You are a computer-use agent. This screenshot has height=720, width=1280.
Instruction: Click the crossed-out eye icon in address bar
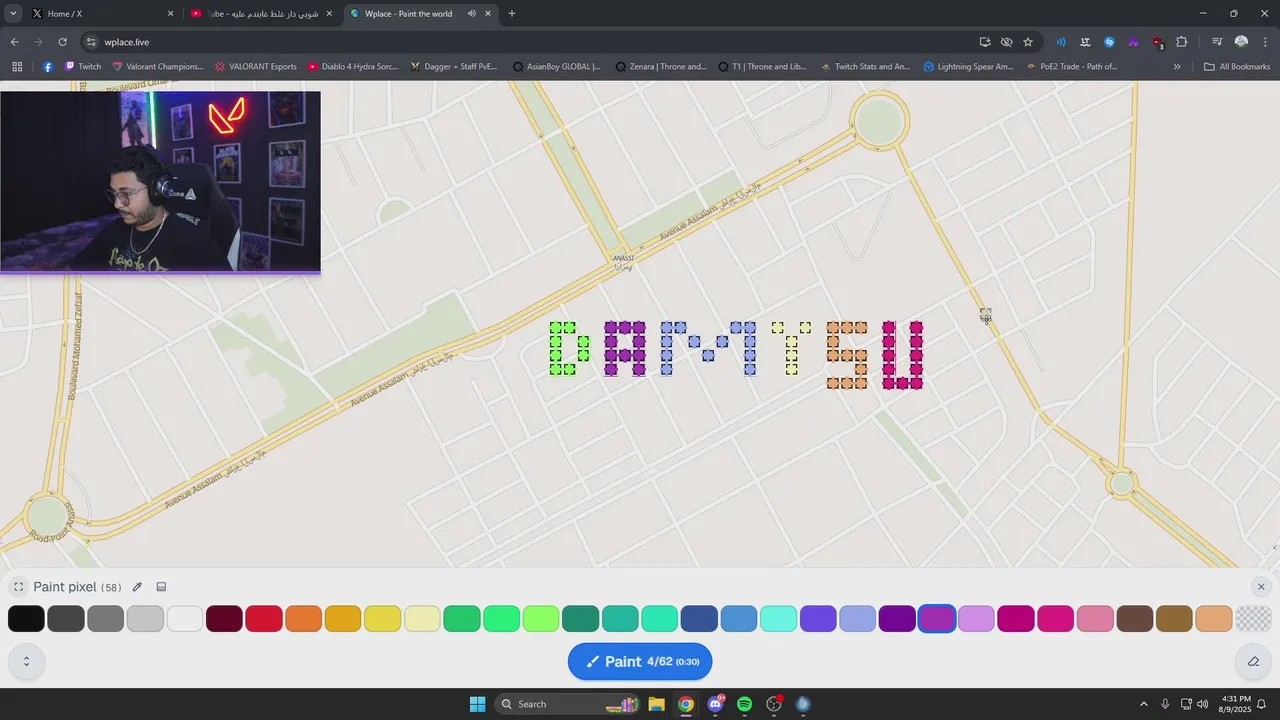(1007, 42)
